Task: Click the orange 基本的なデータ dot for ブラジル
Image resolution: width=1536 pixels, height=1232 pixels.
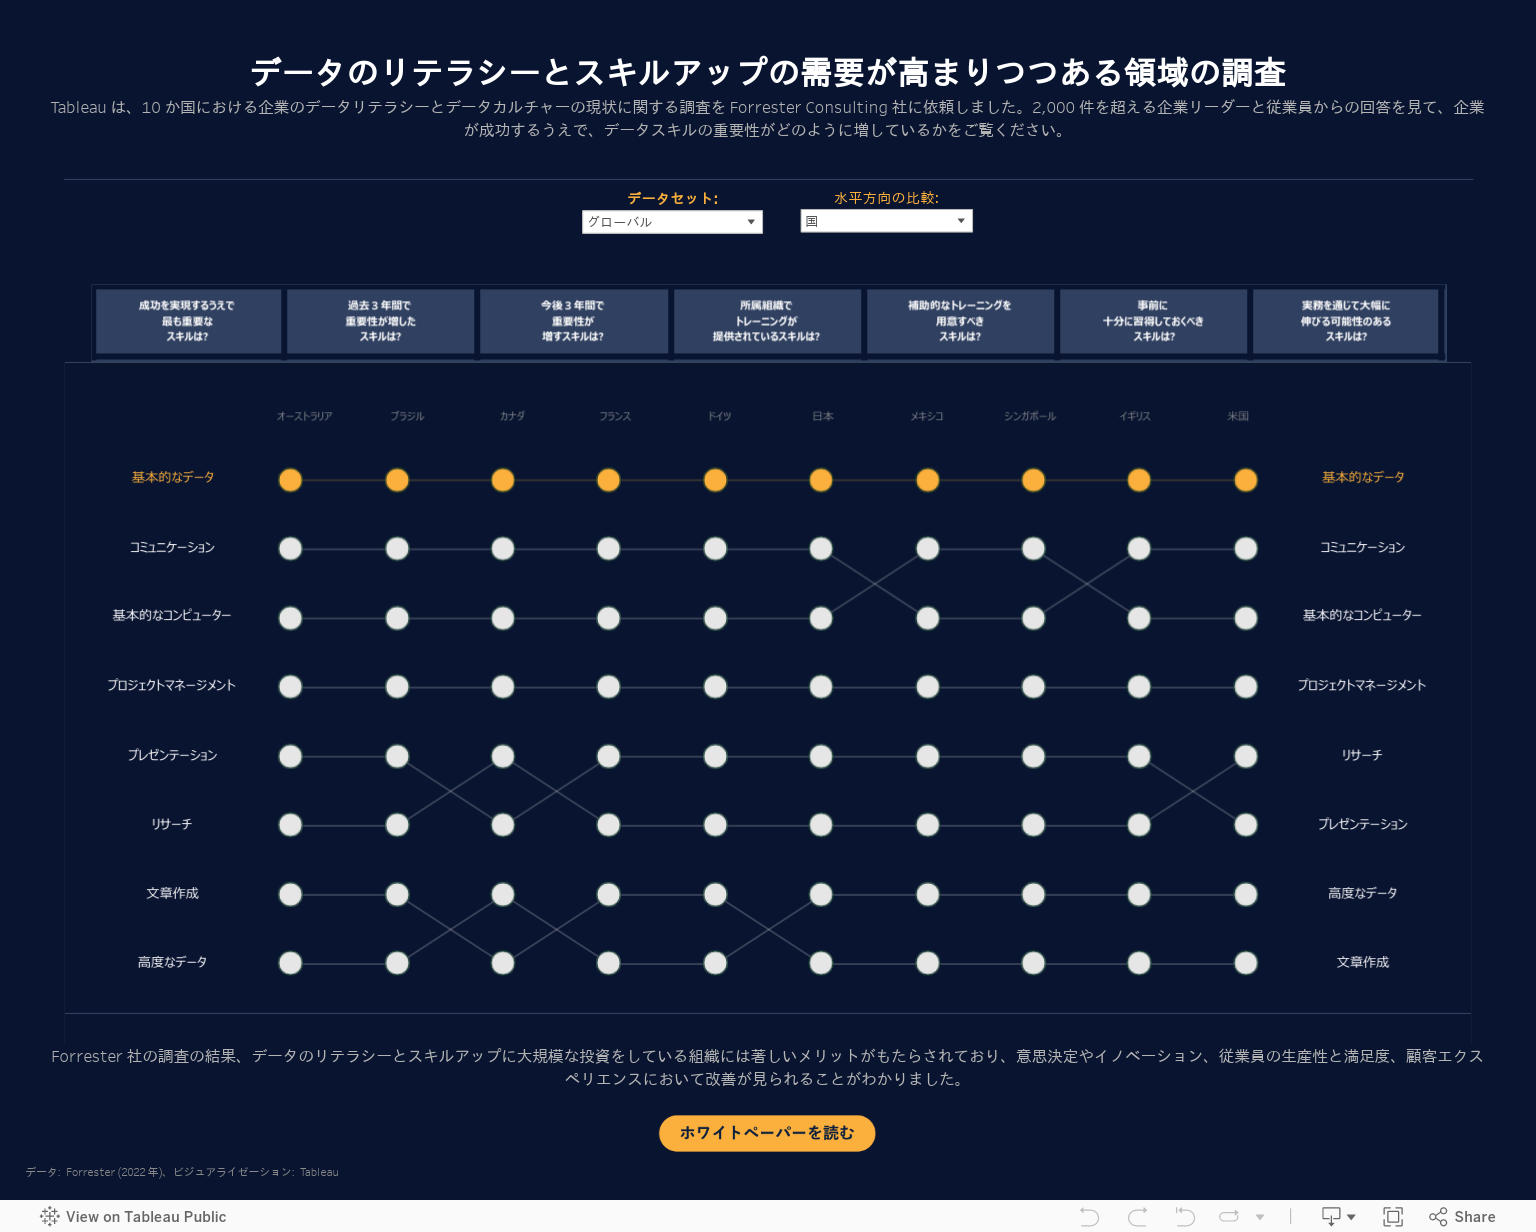Action: pos(397,480)
